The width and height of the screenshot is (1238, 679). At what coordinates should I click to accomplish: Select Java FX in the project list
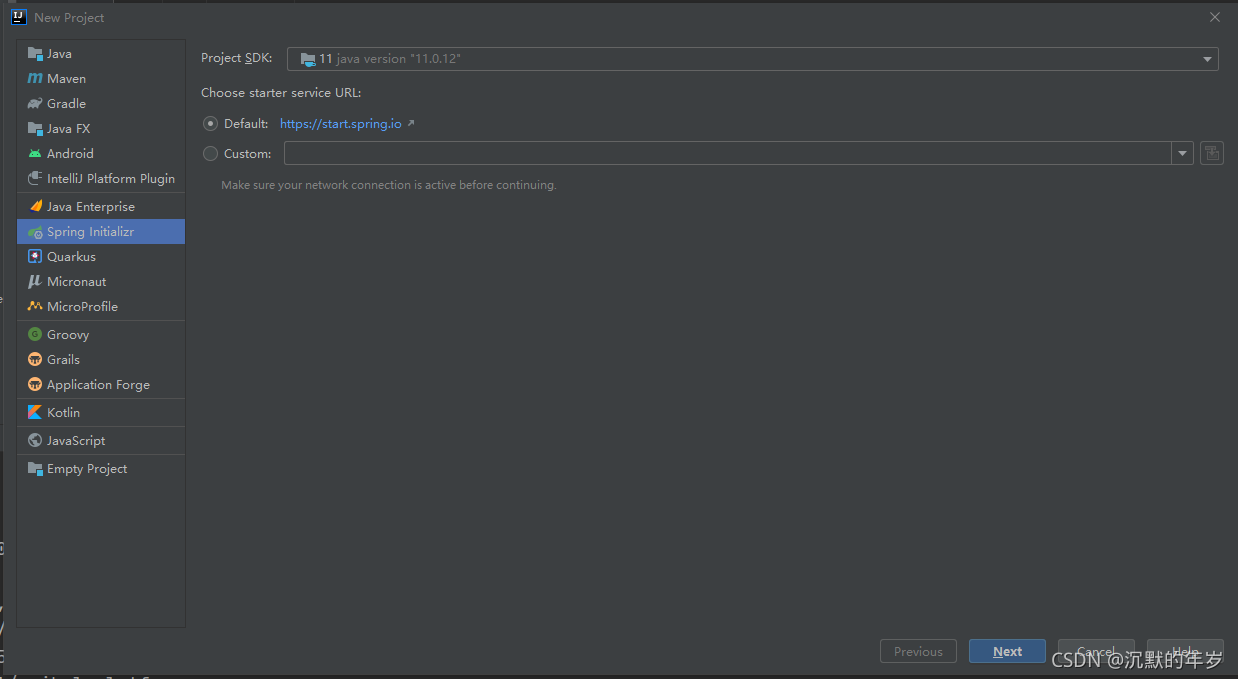pos(101,129)
